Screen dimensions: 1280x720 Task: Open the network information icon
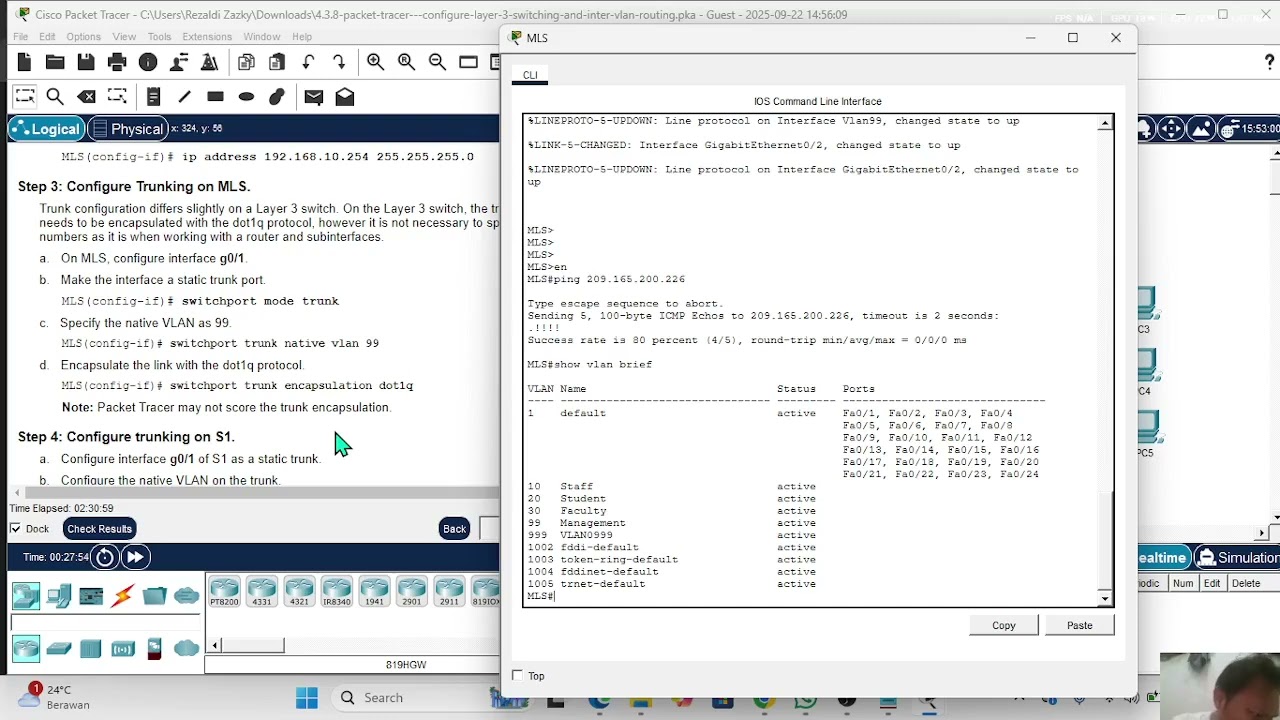148,62
